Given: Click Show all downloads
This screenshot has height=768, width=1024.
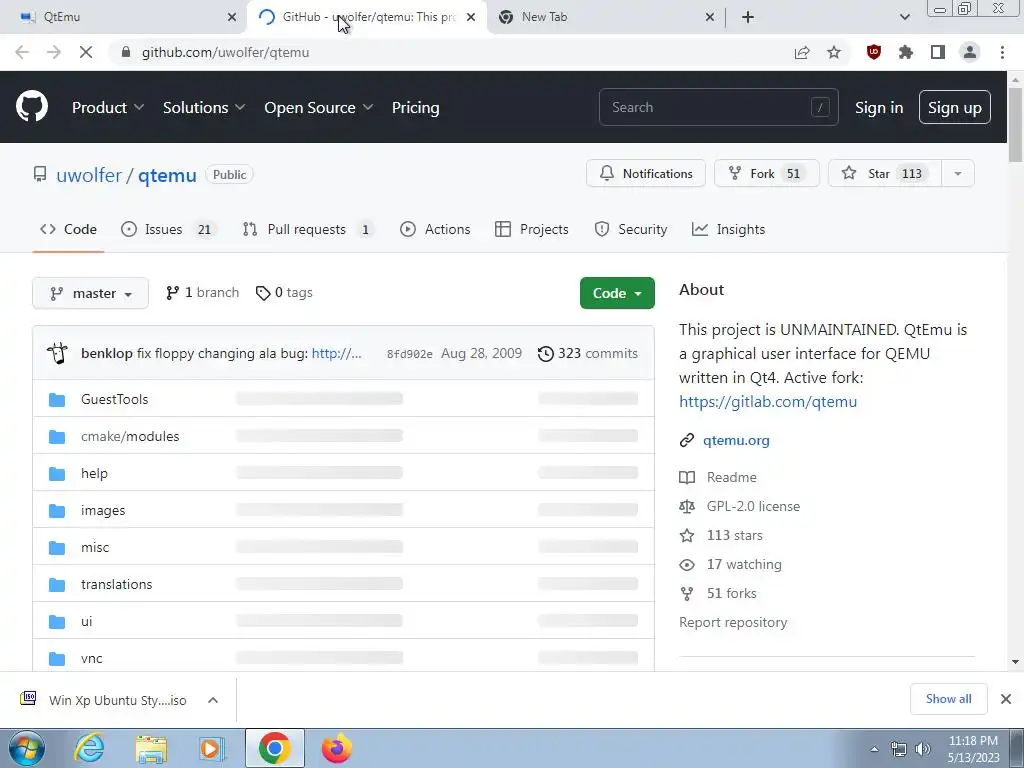Looking at the screenshot, I should pyautogui.click(x=948, y=699).
